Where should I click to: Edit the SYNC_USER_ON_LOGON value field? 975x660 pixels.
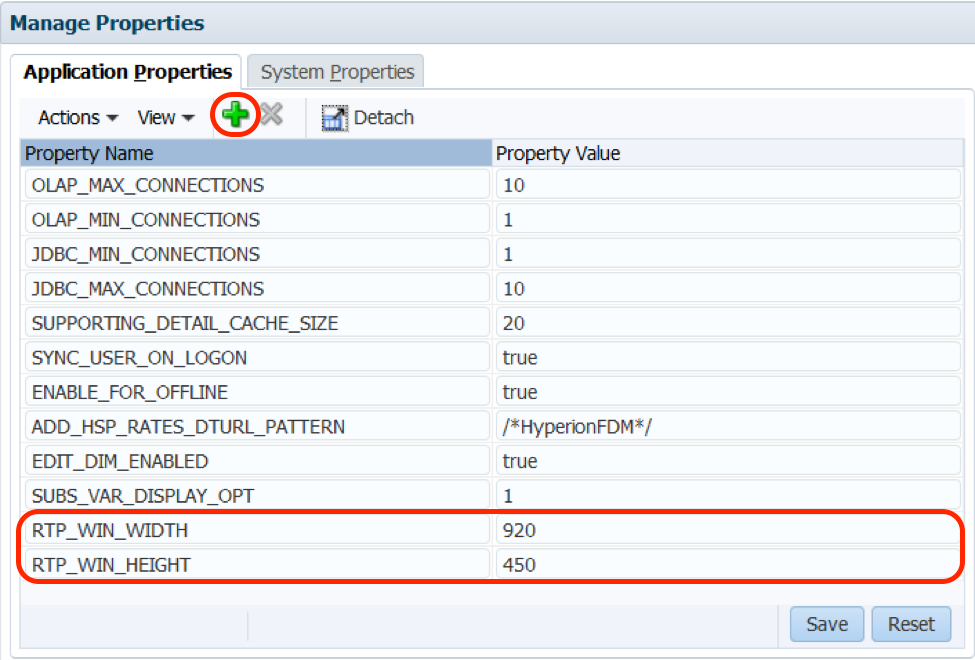(x=728, y=358)
